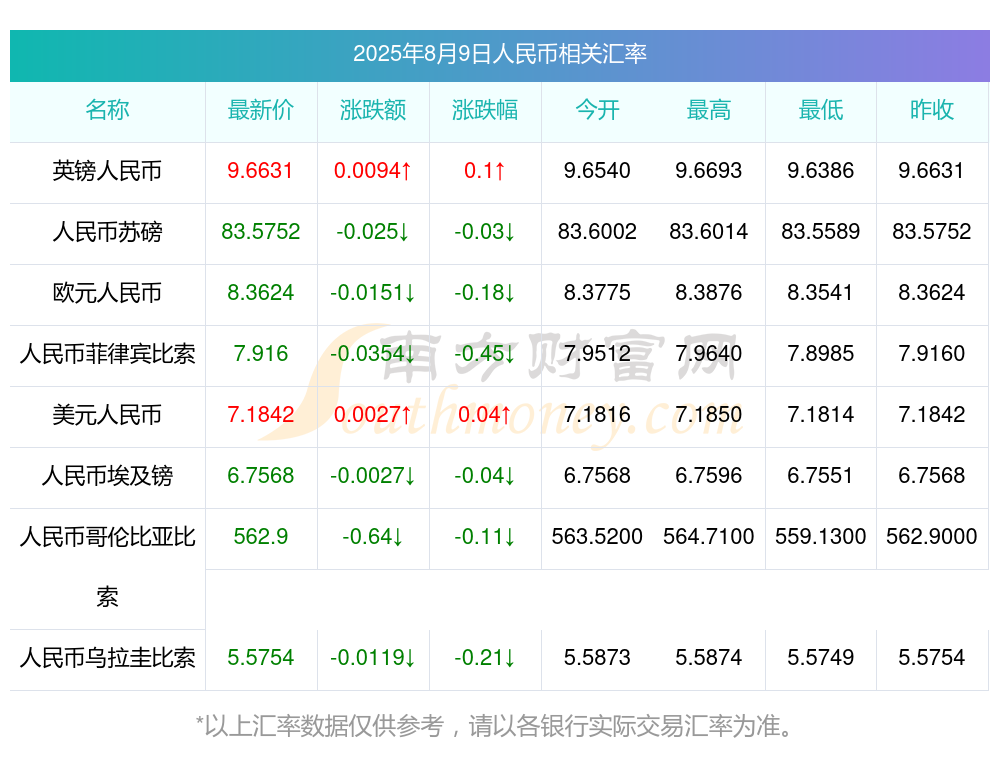Click latest price 9.6631 in red

(x=260, y=171)
